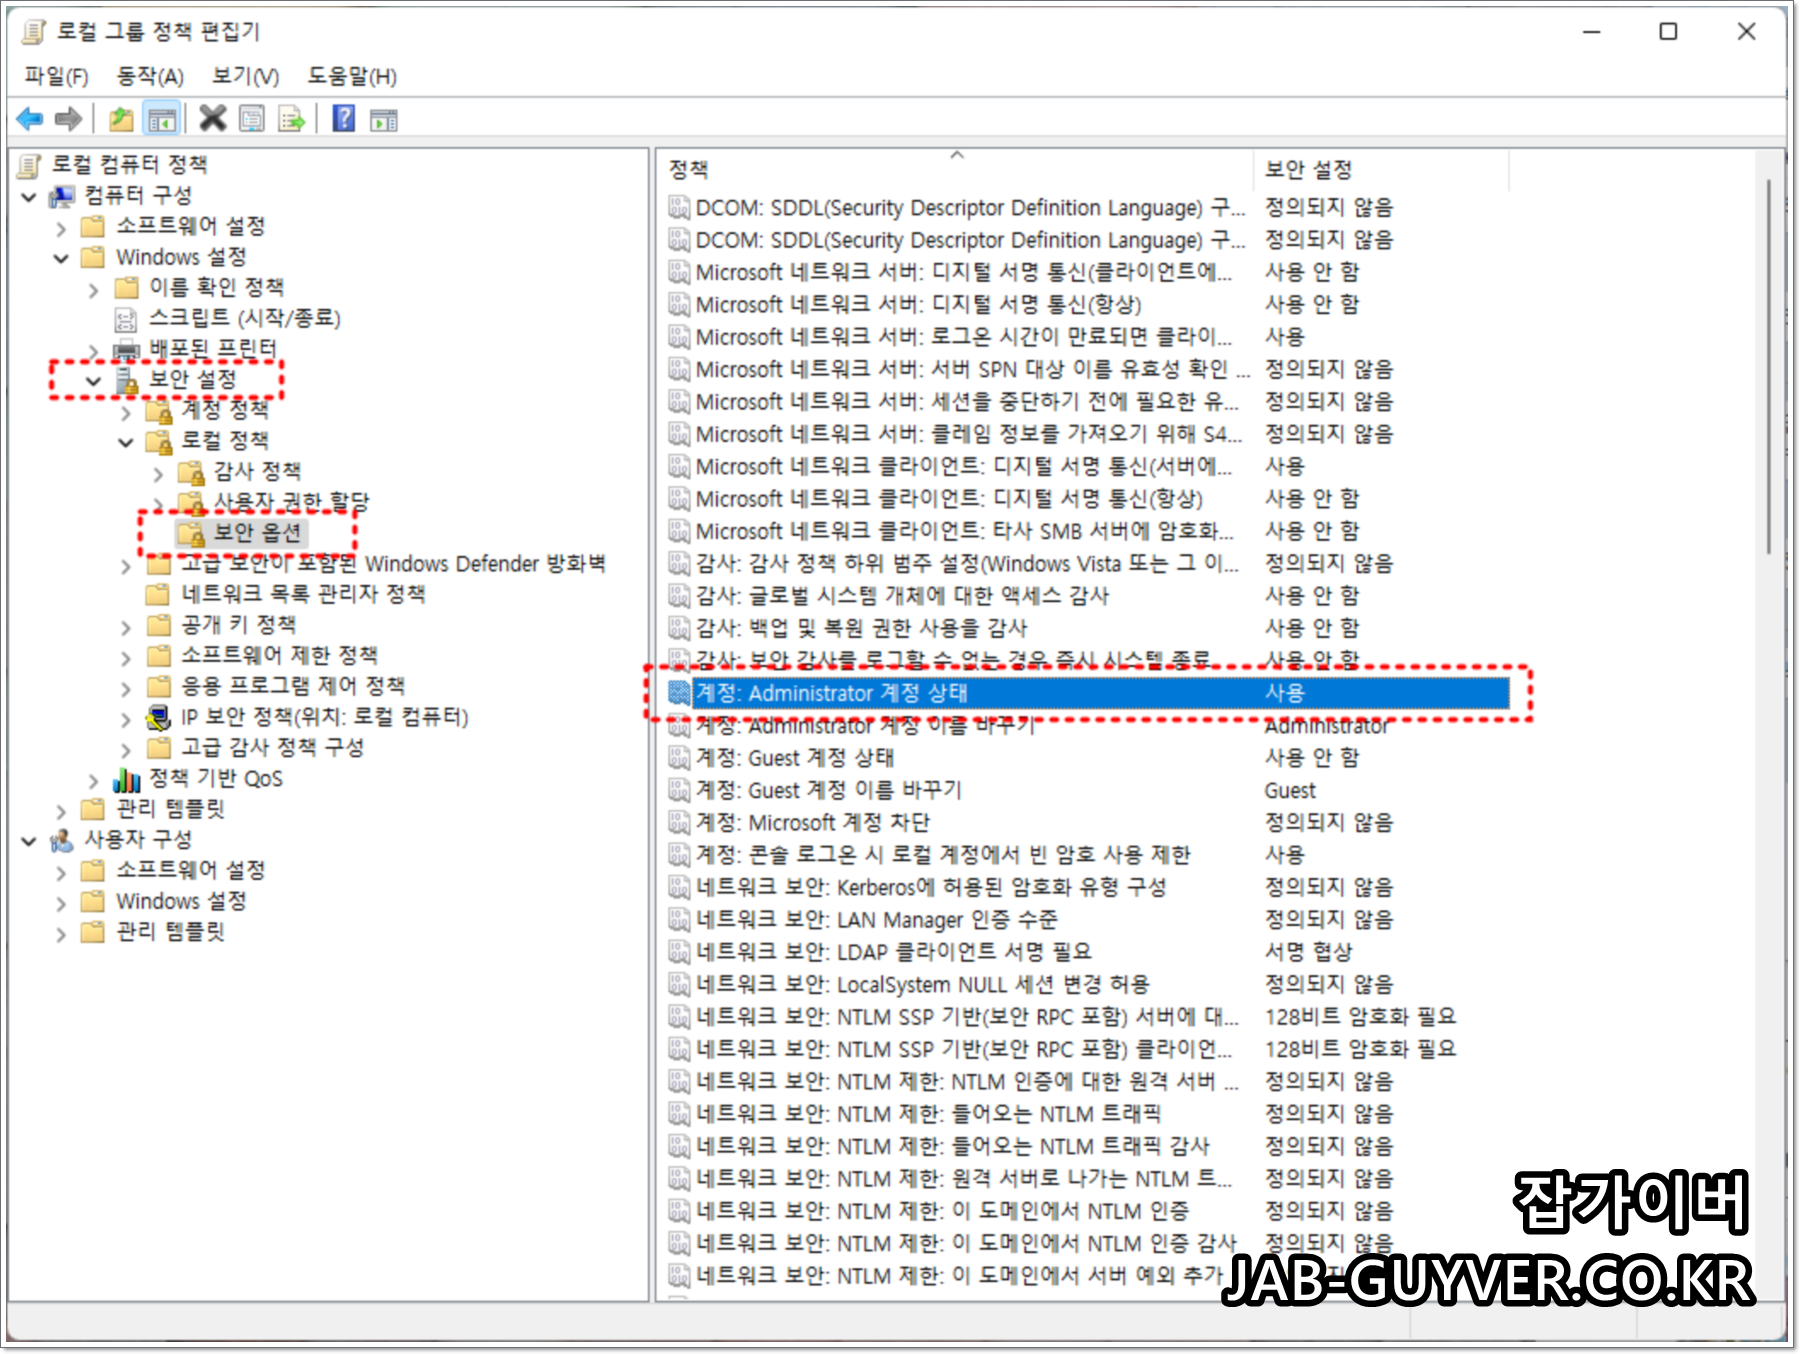1800x1354 pixels.
Task: Click the Back arrow toolbar icon
Action: tap(30, 119)
